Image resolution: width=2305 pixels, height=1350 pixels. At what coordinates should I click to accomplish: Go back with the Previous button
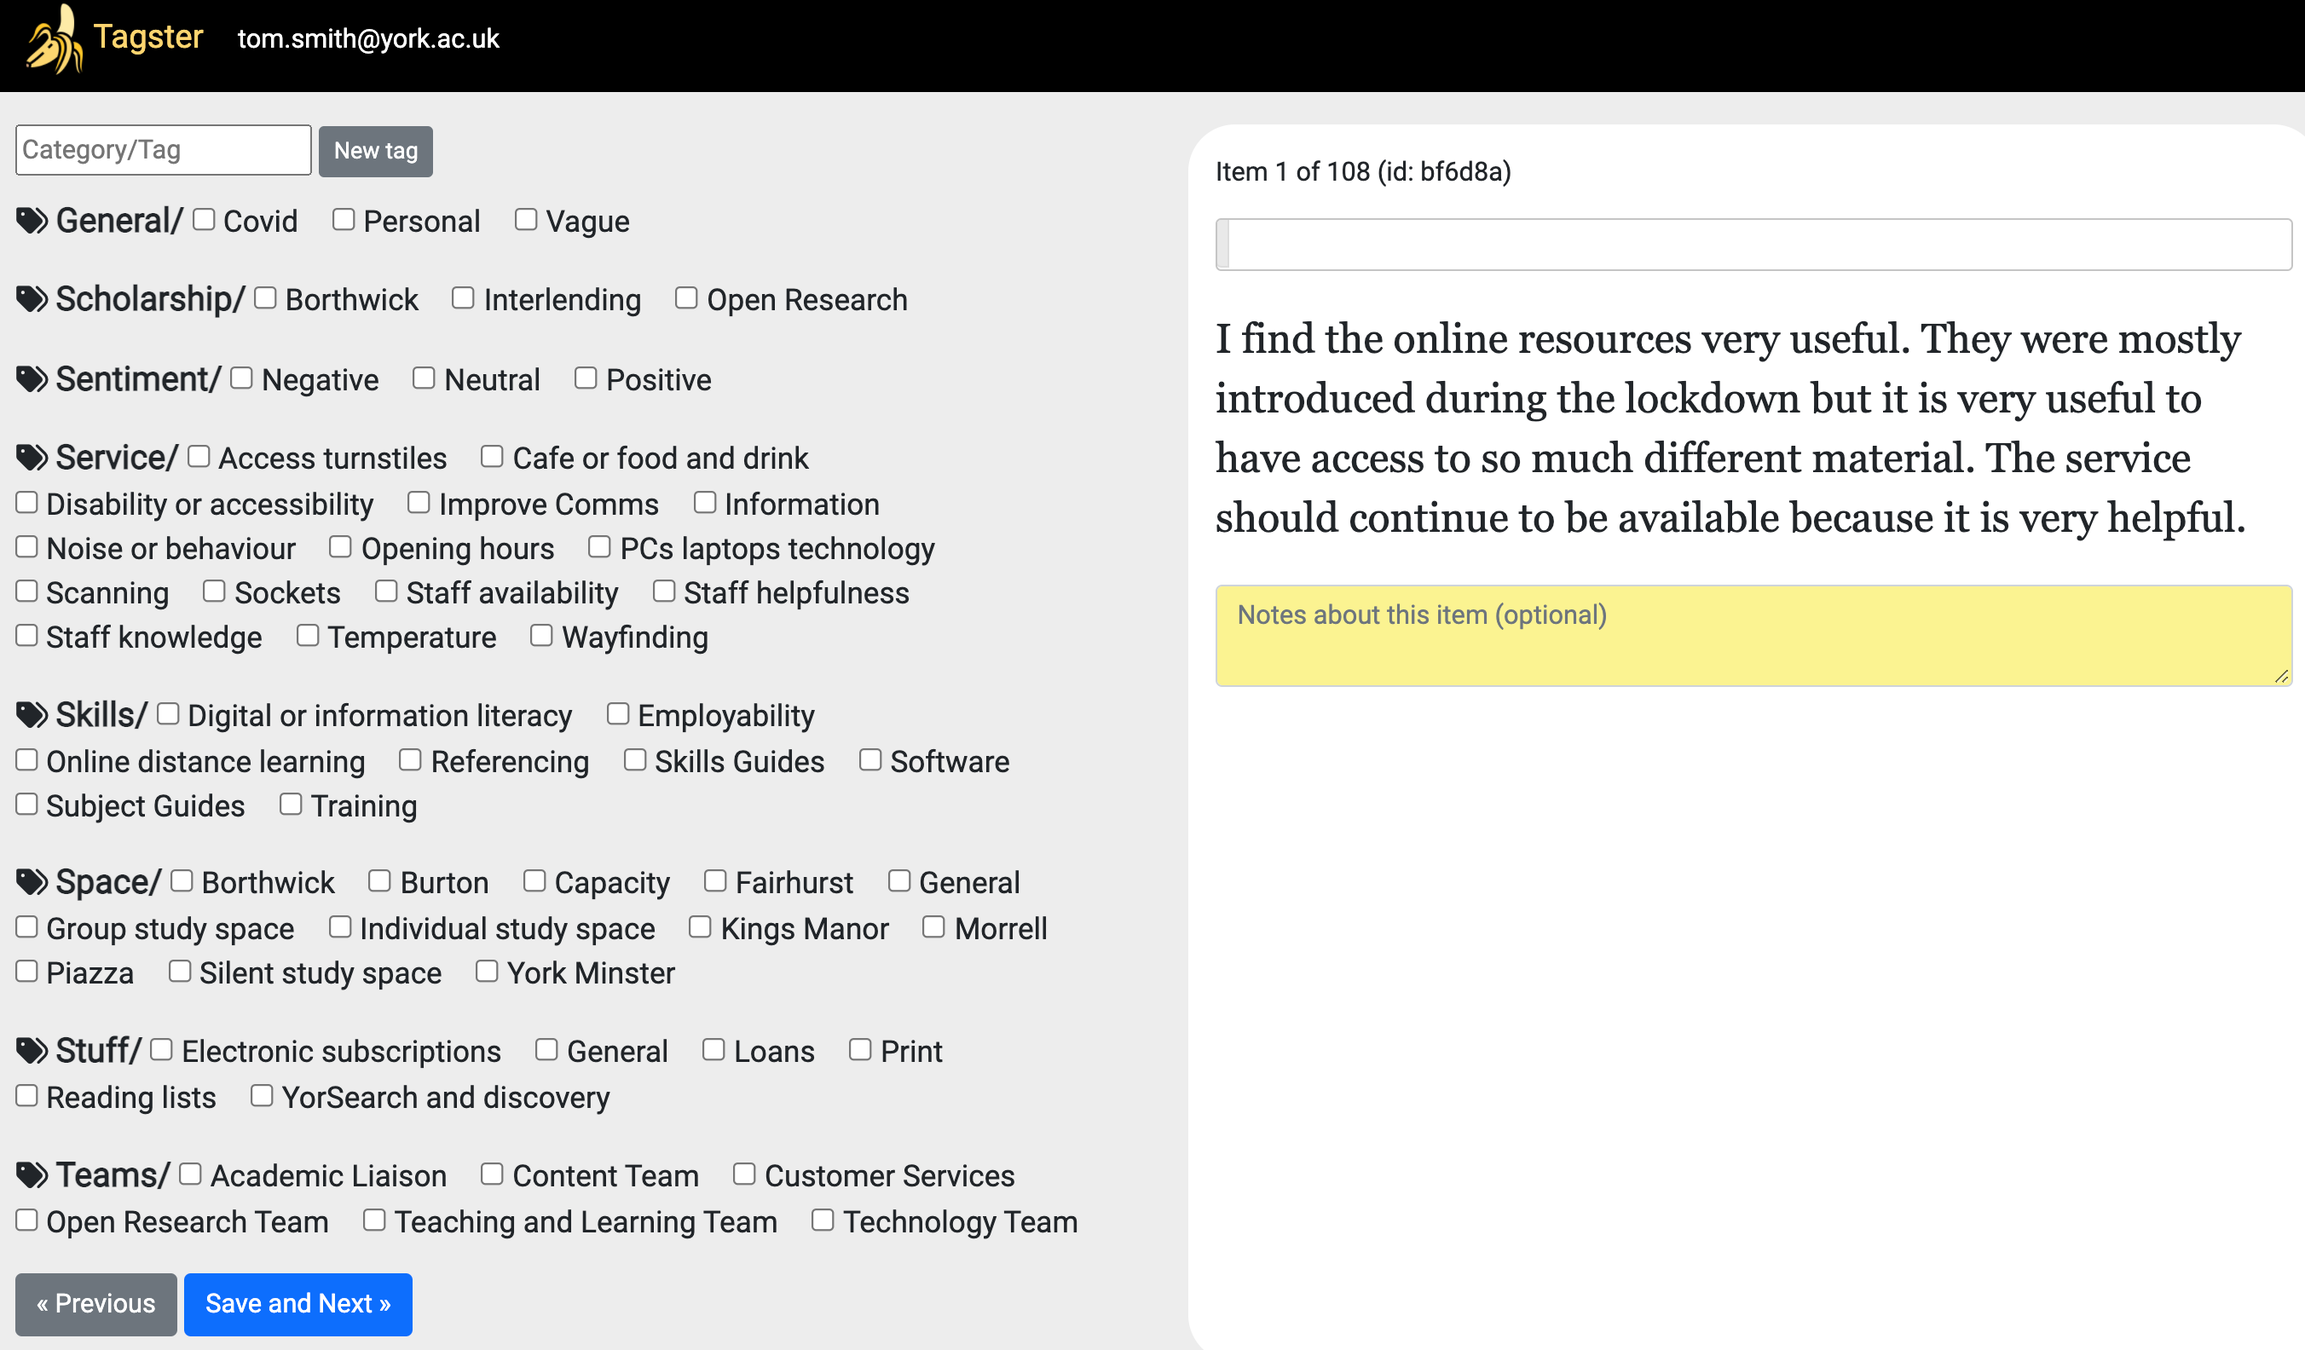point(96,1304)
